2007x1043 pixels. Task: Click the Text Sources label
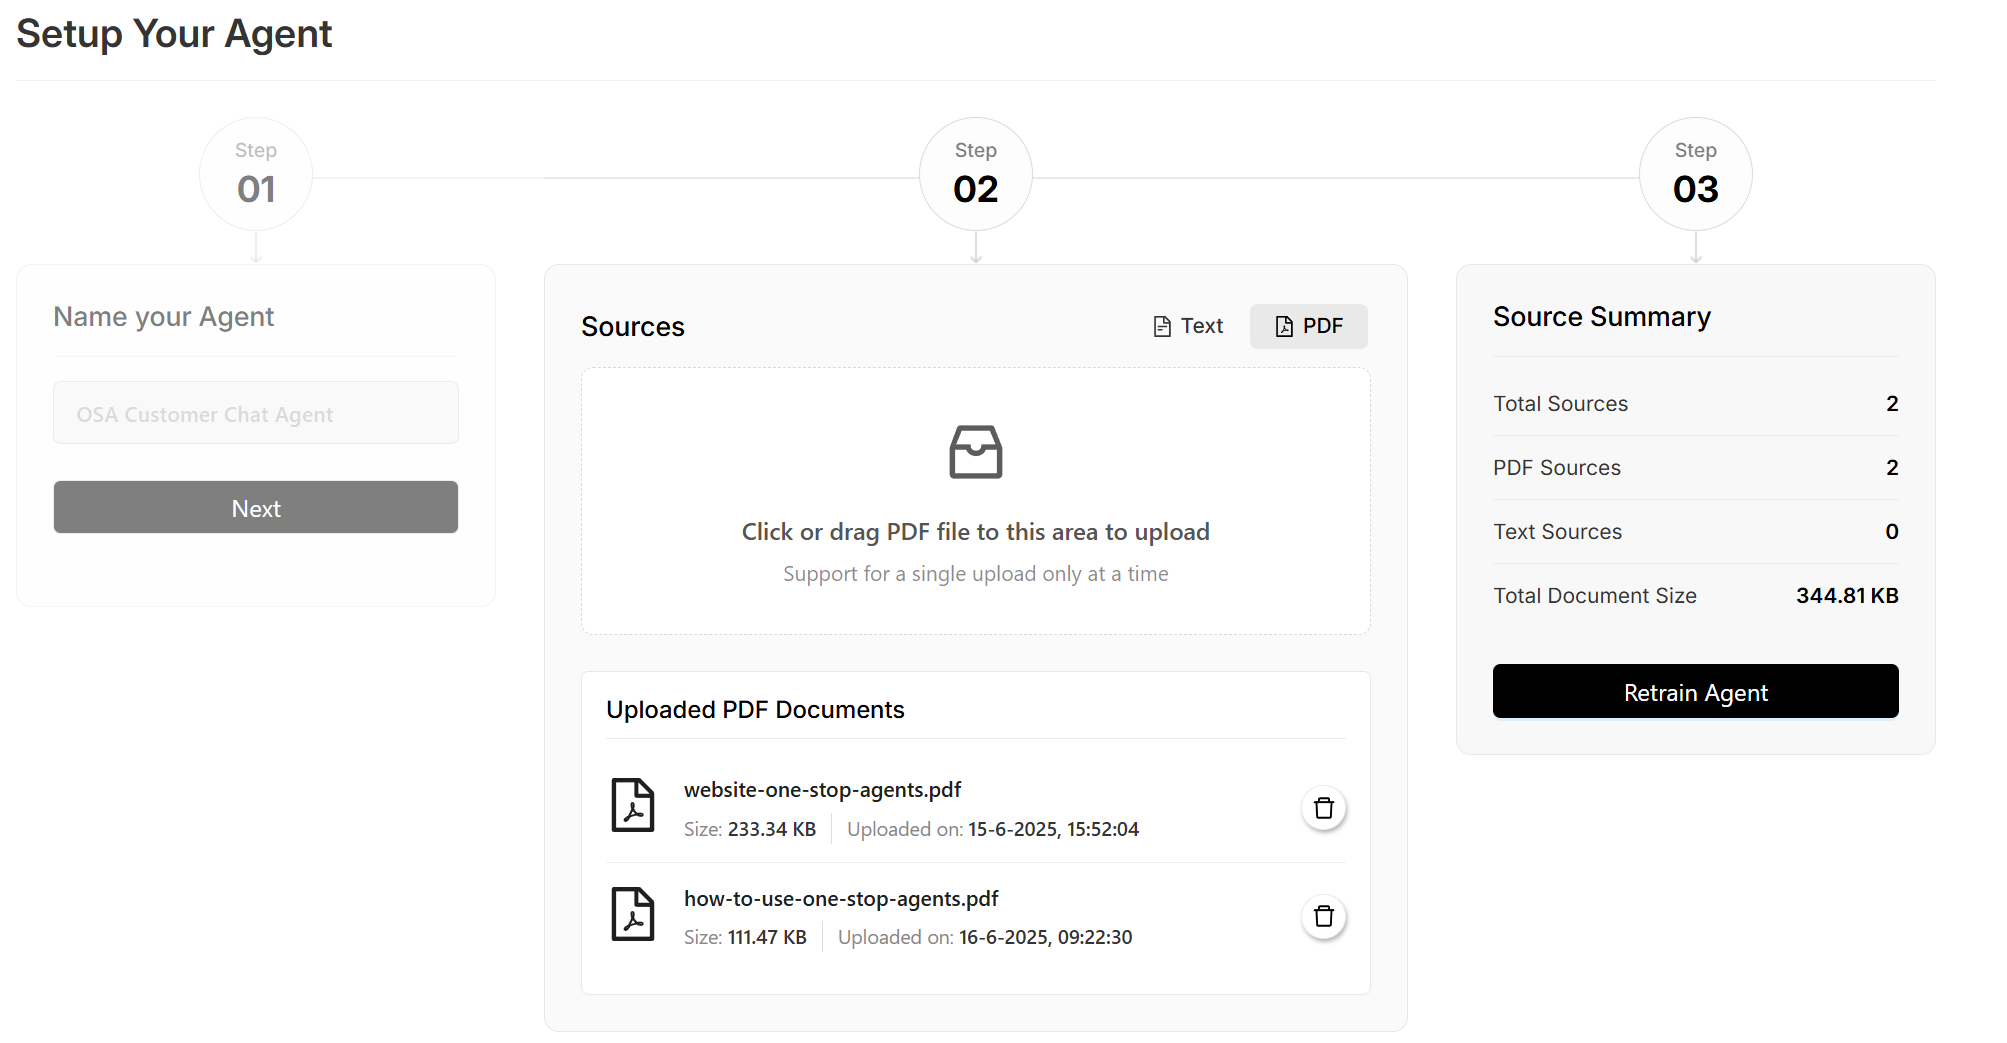1557,532
